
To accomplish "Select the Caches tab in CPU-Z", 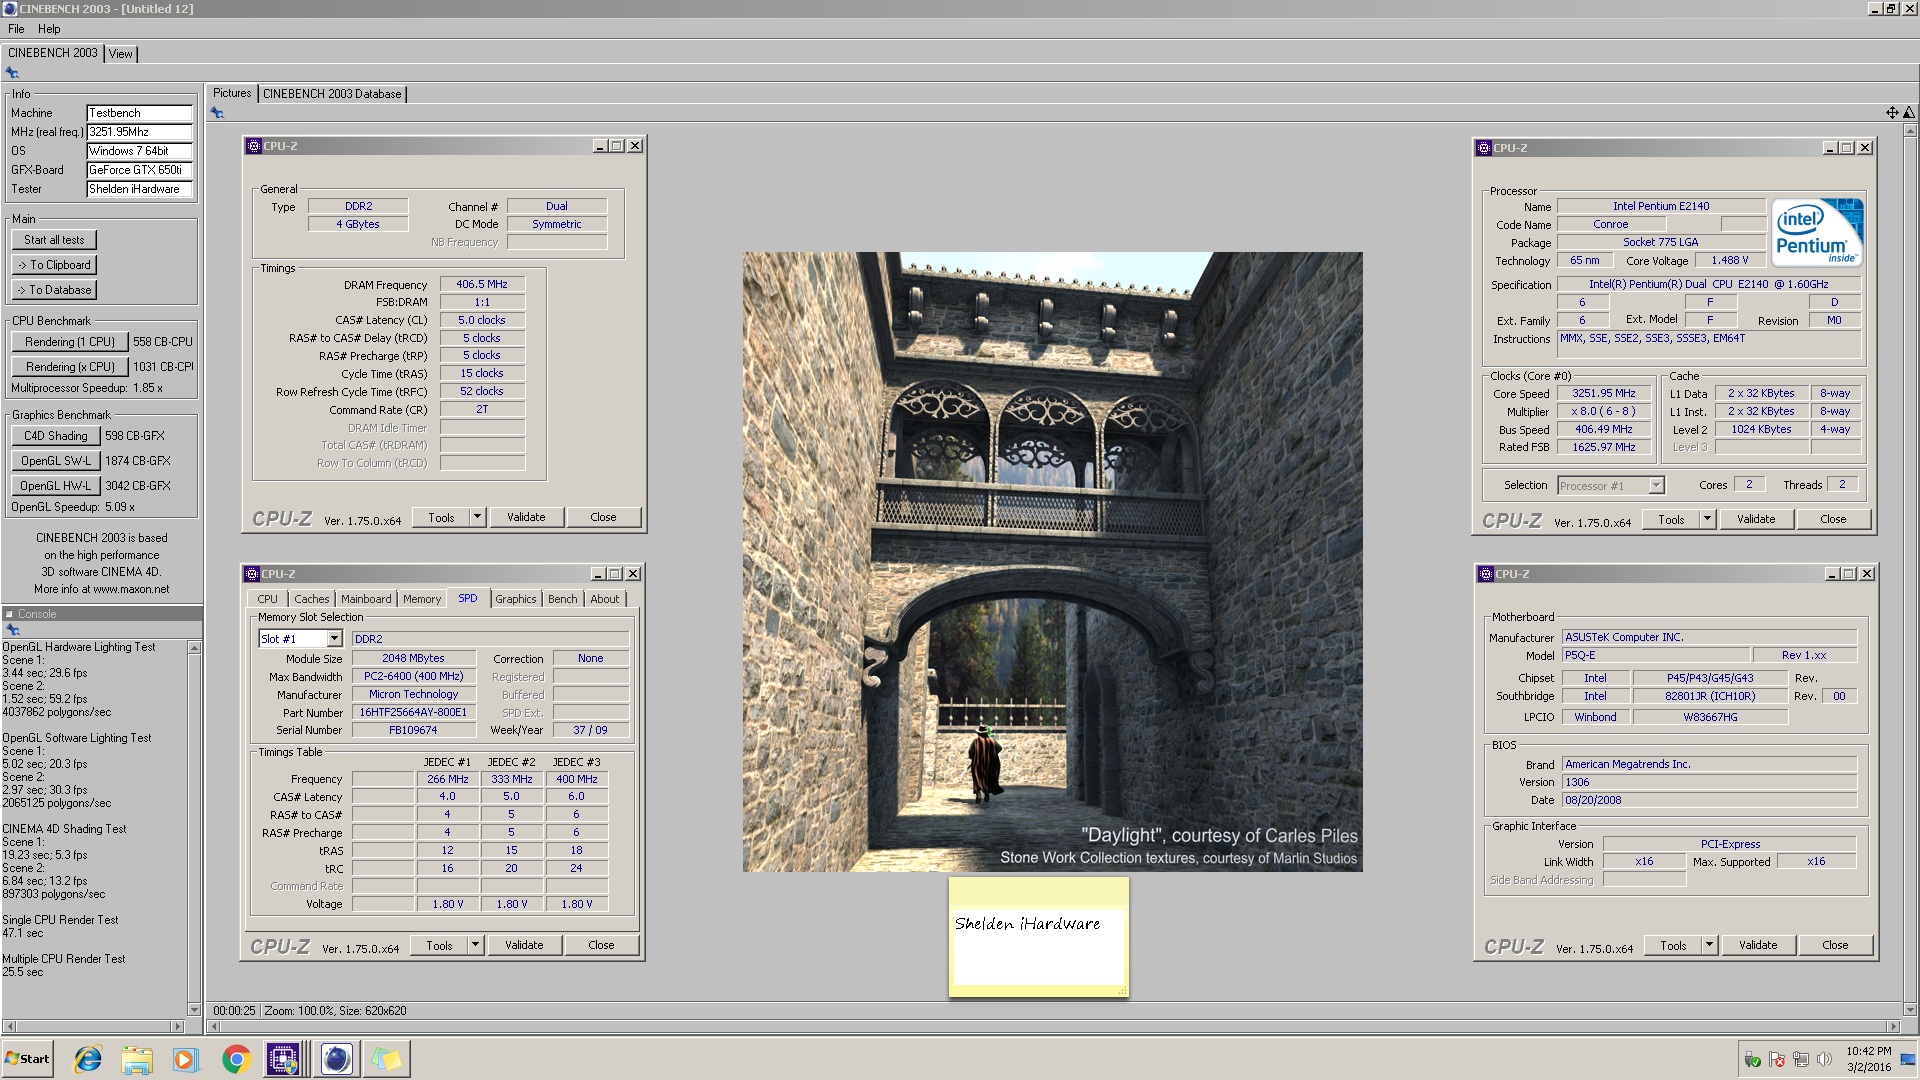I will click(x=312, y=599).
